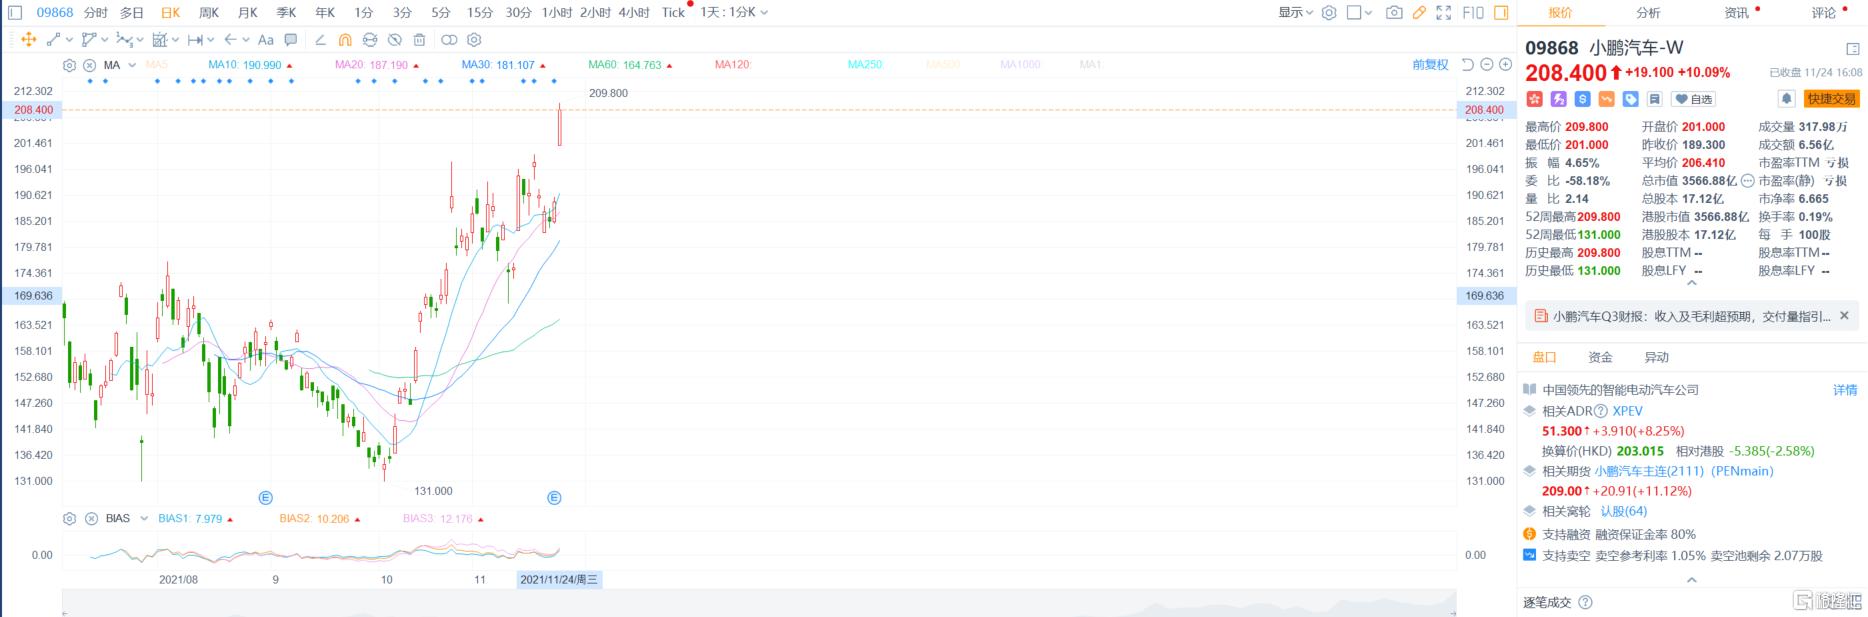Close the Q3 earnings news banner

pyautogui.click(x=1844, y=316)
